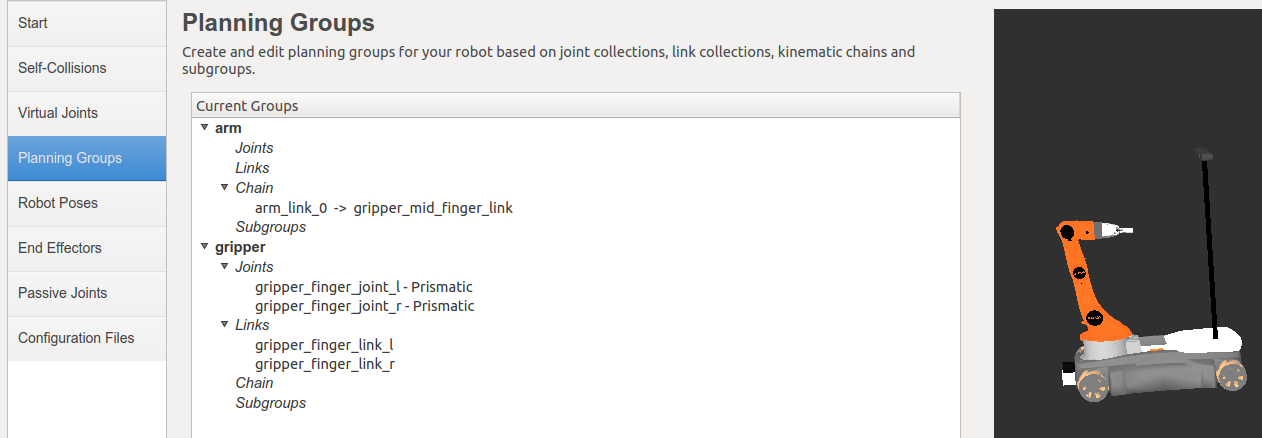The image size is (1262, 438).
Task: Select arm_link_0 -> gripper_mid_finger_link chain entry
Action: pyautogui.click(x=384, y=208)
